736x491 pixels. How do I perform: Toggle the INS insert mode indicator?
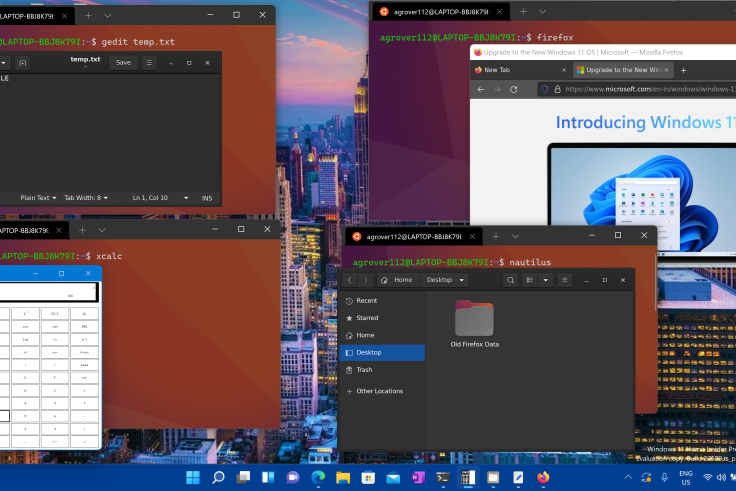207,198
